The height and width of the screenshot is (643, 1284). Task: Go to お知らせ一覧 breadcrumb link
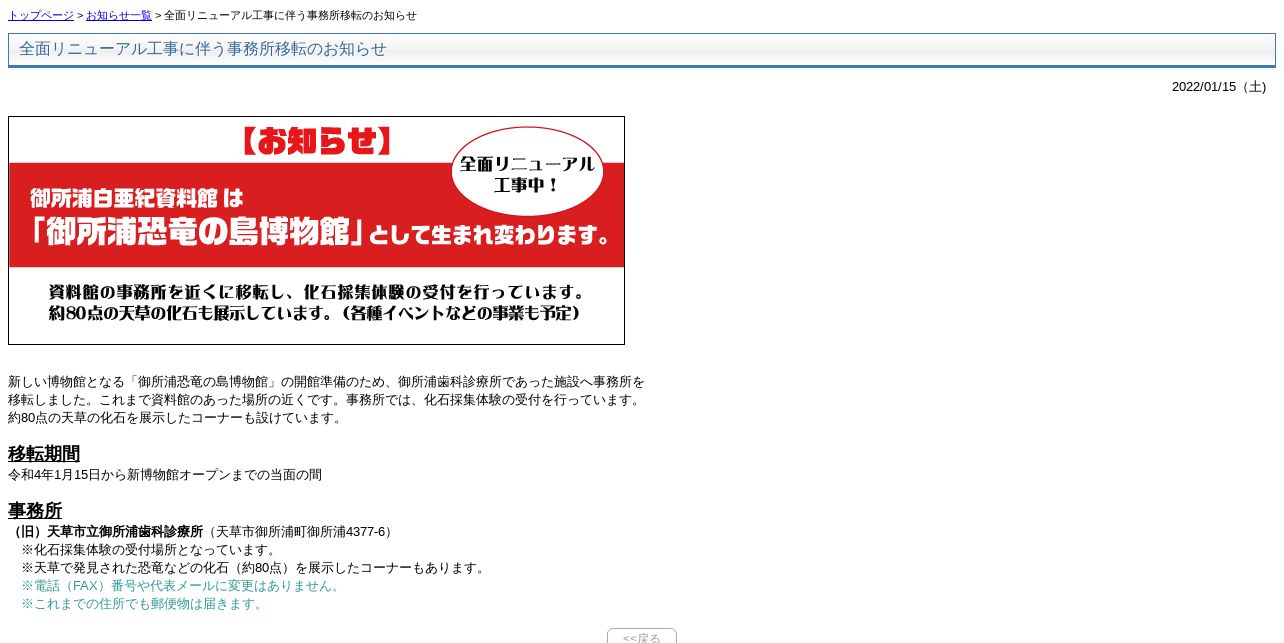click(119, 16)
